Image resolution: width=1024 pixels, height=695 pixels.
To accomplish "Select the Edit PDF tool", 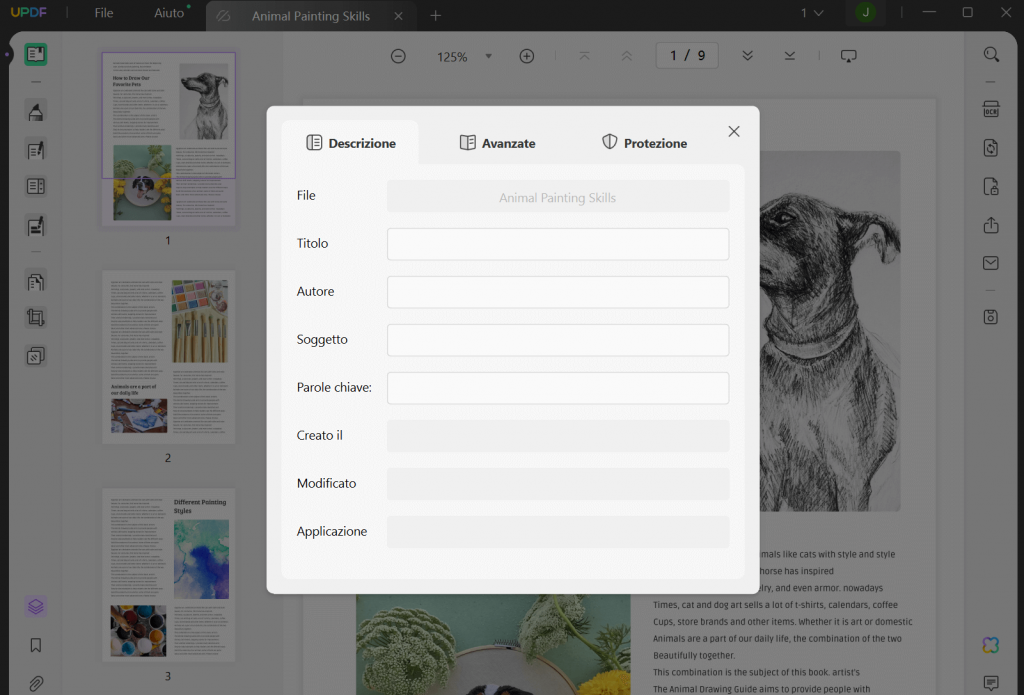I will tap(36, 147).
